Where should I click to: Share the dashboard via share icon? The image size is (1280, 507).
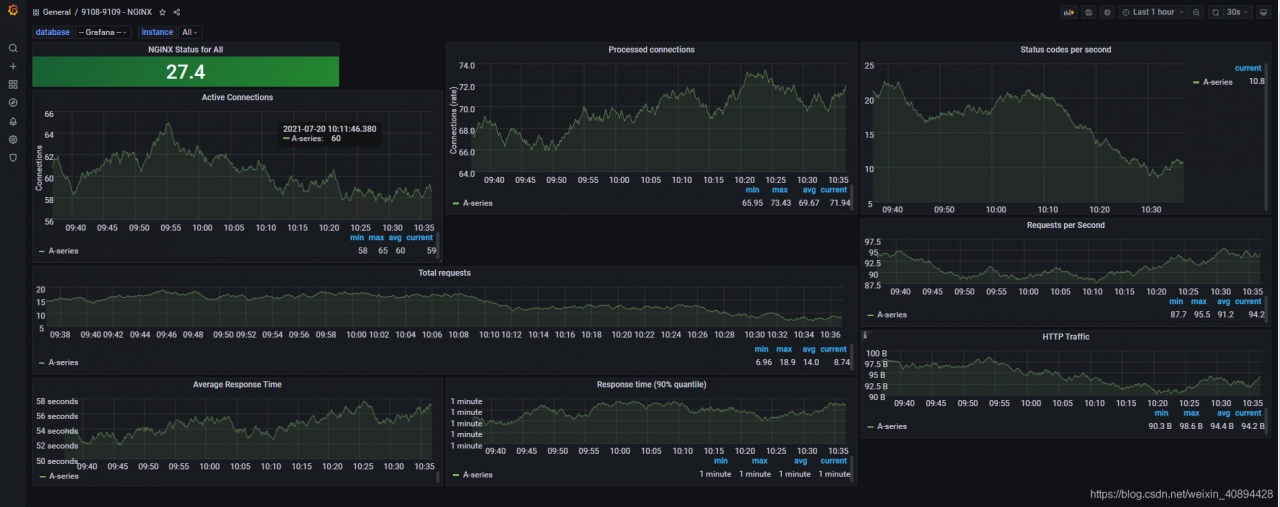point(177,12)
